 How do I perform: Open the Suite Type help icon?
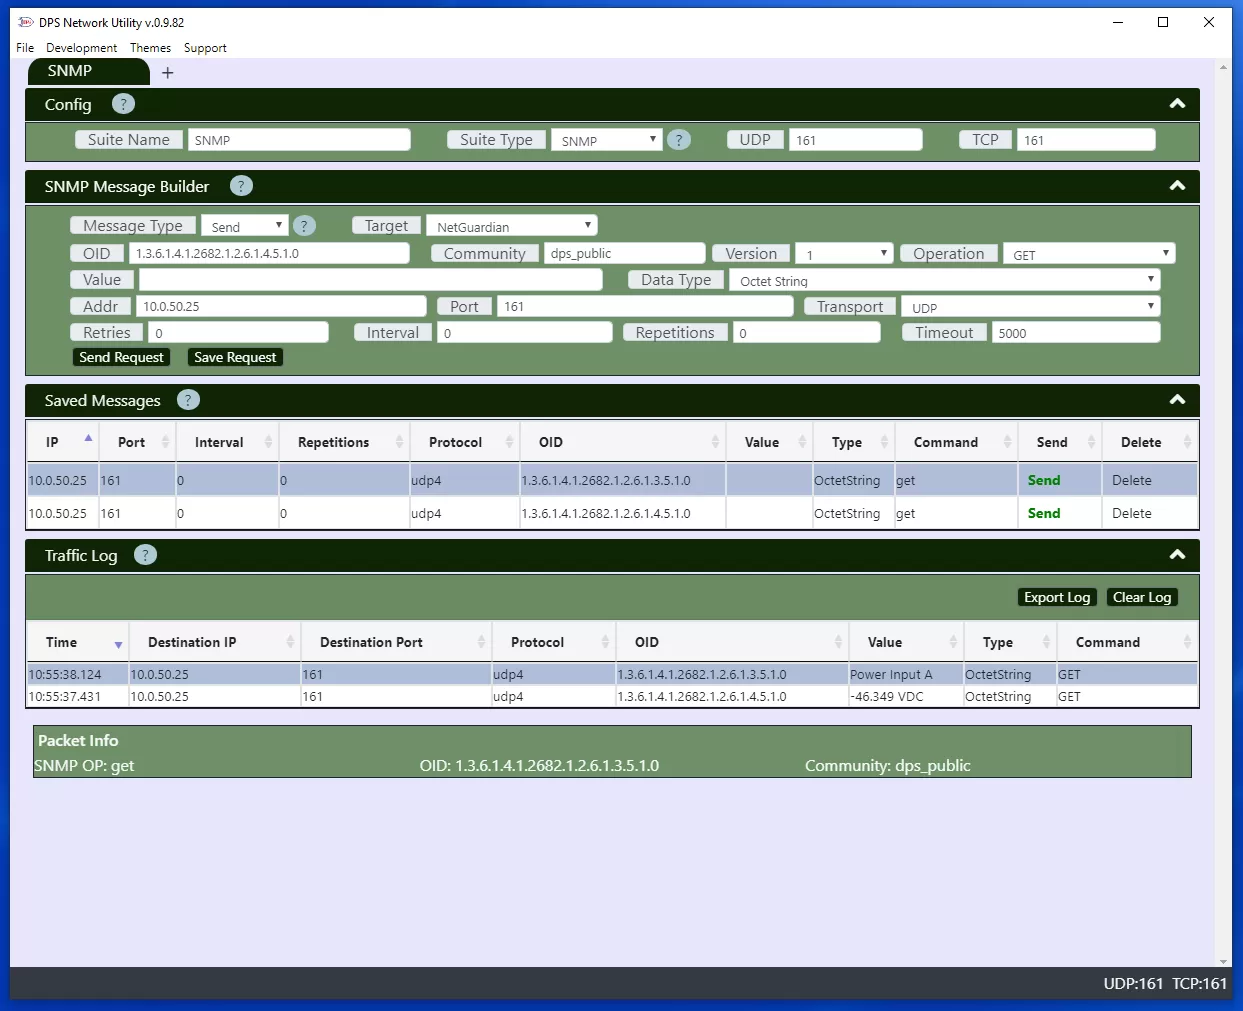(679, 139)
